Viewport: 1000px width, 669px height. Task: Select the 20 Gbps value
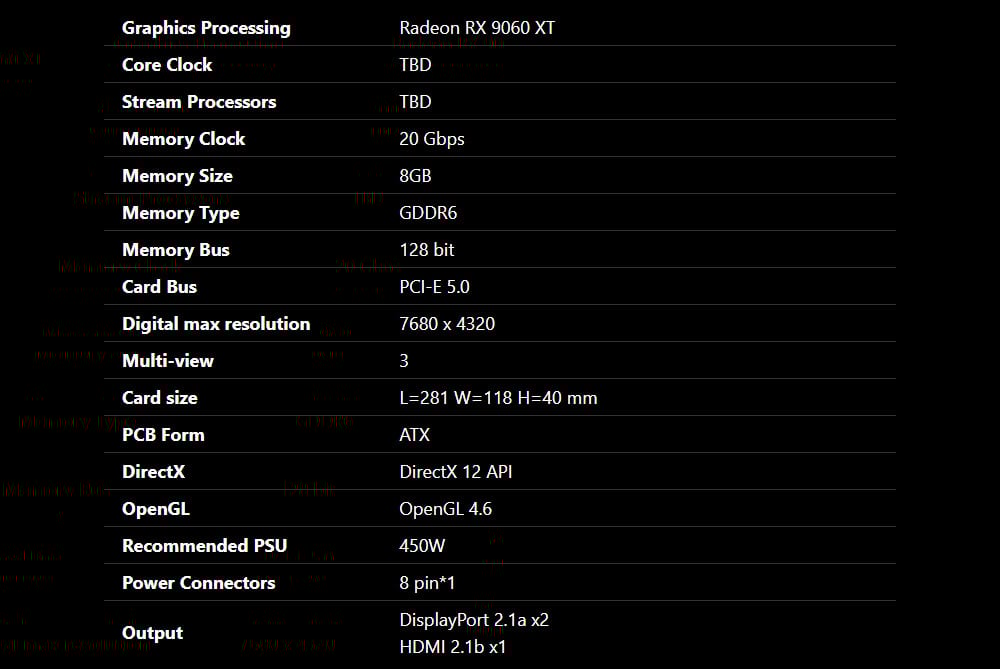tap(432, 139)
